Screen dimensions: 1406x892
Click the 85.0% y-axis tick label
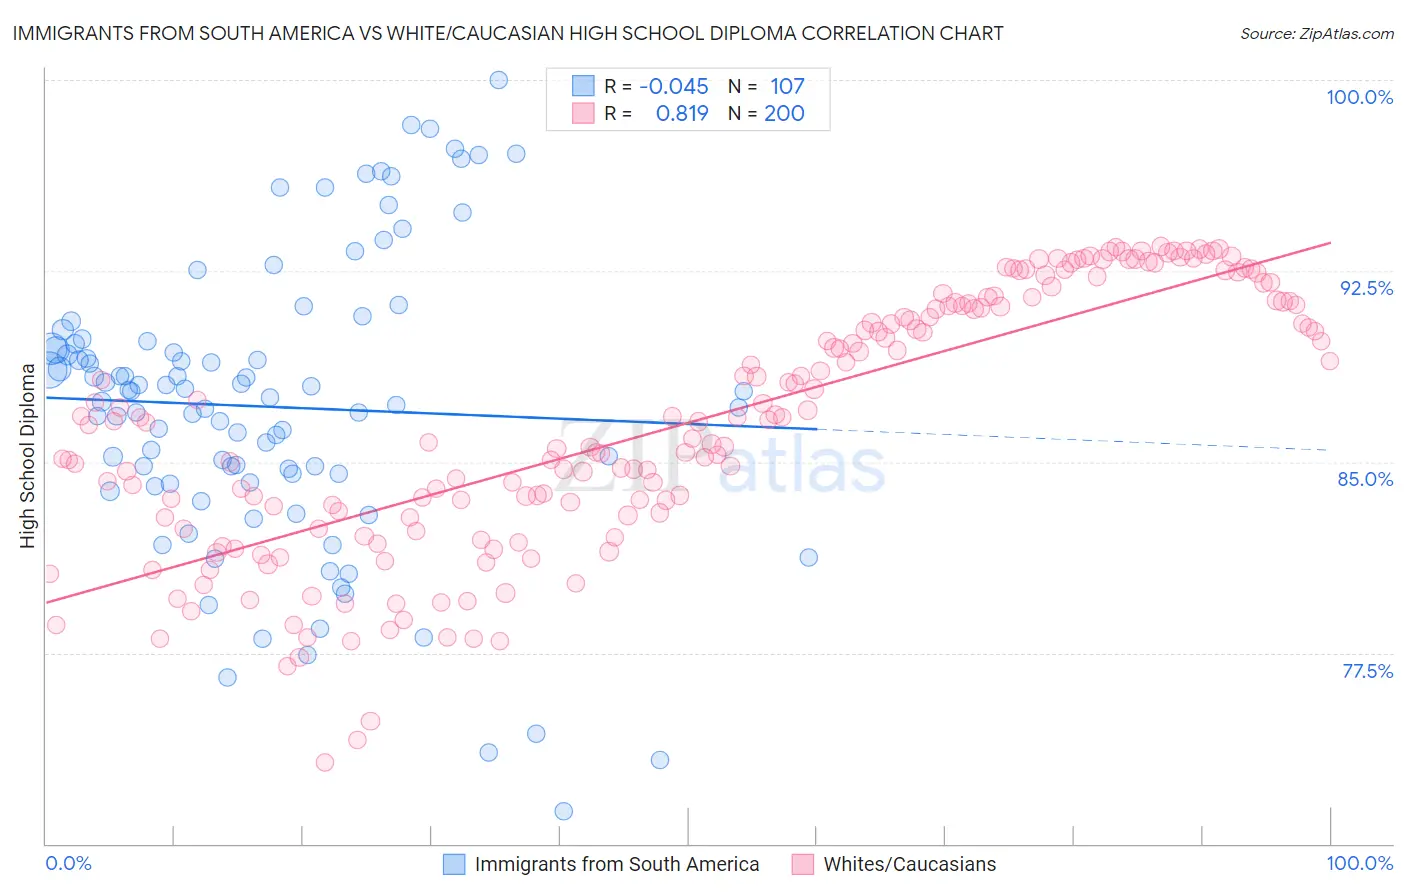(x=1366, y=479)
